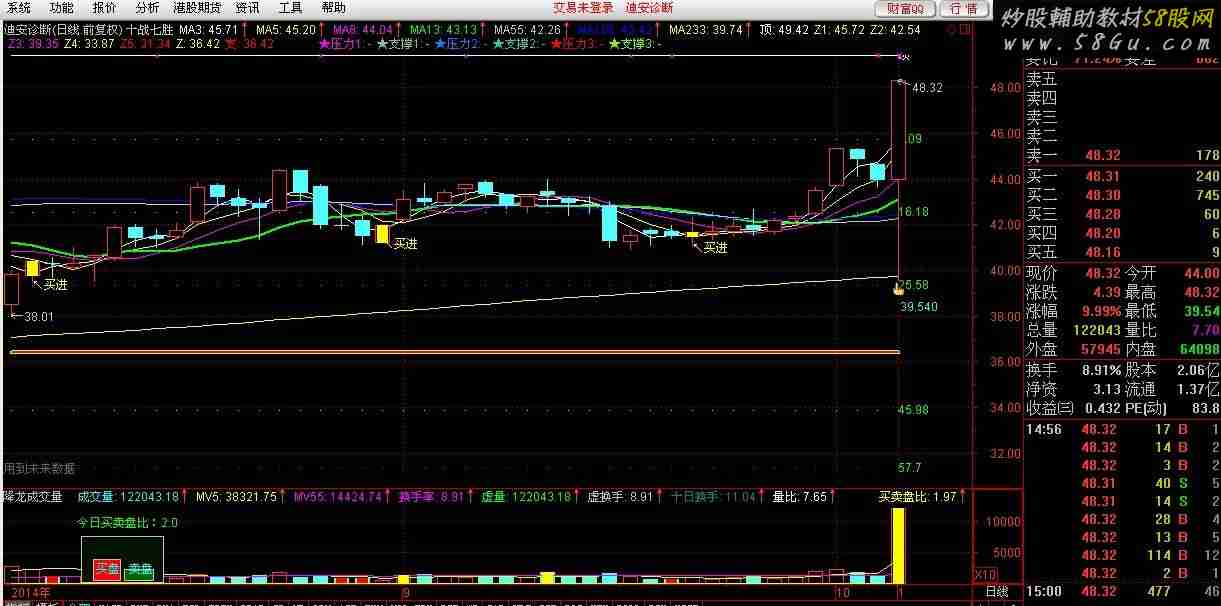Open the 系统 menu
The height and width of the screenshot is (606, 1221).
19,8
